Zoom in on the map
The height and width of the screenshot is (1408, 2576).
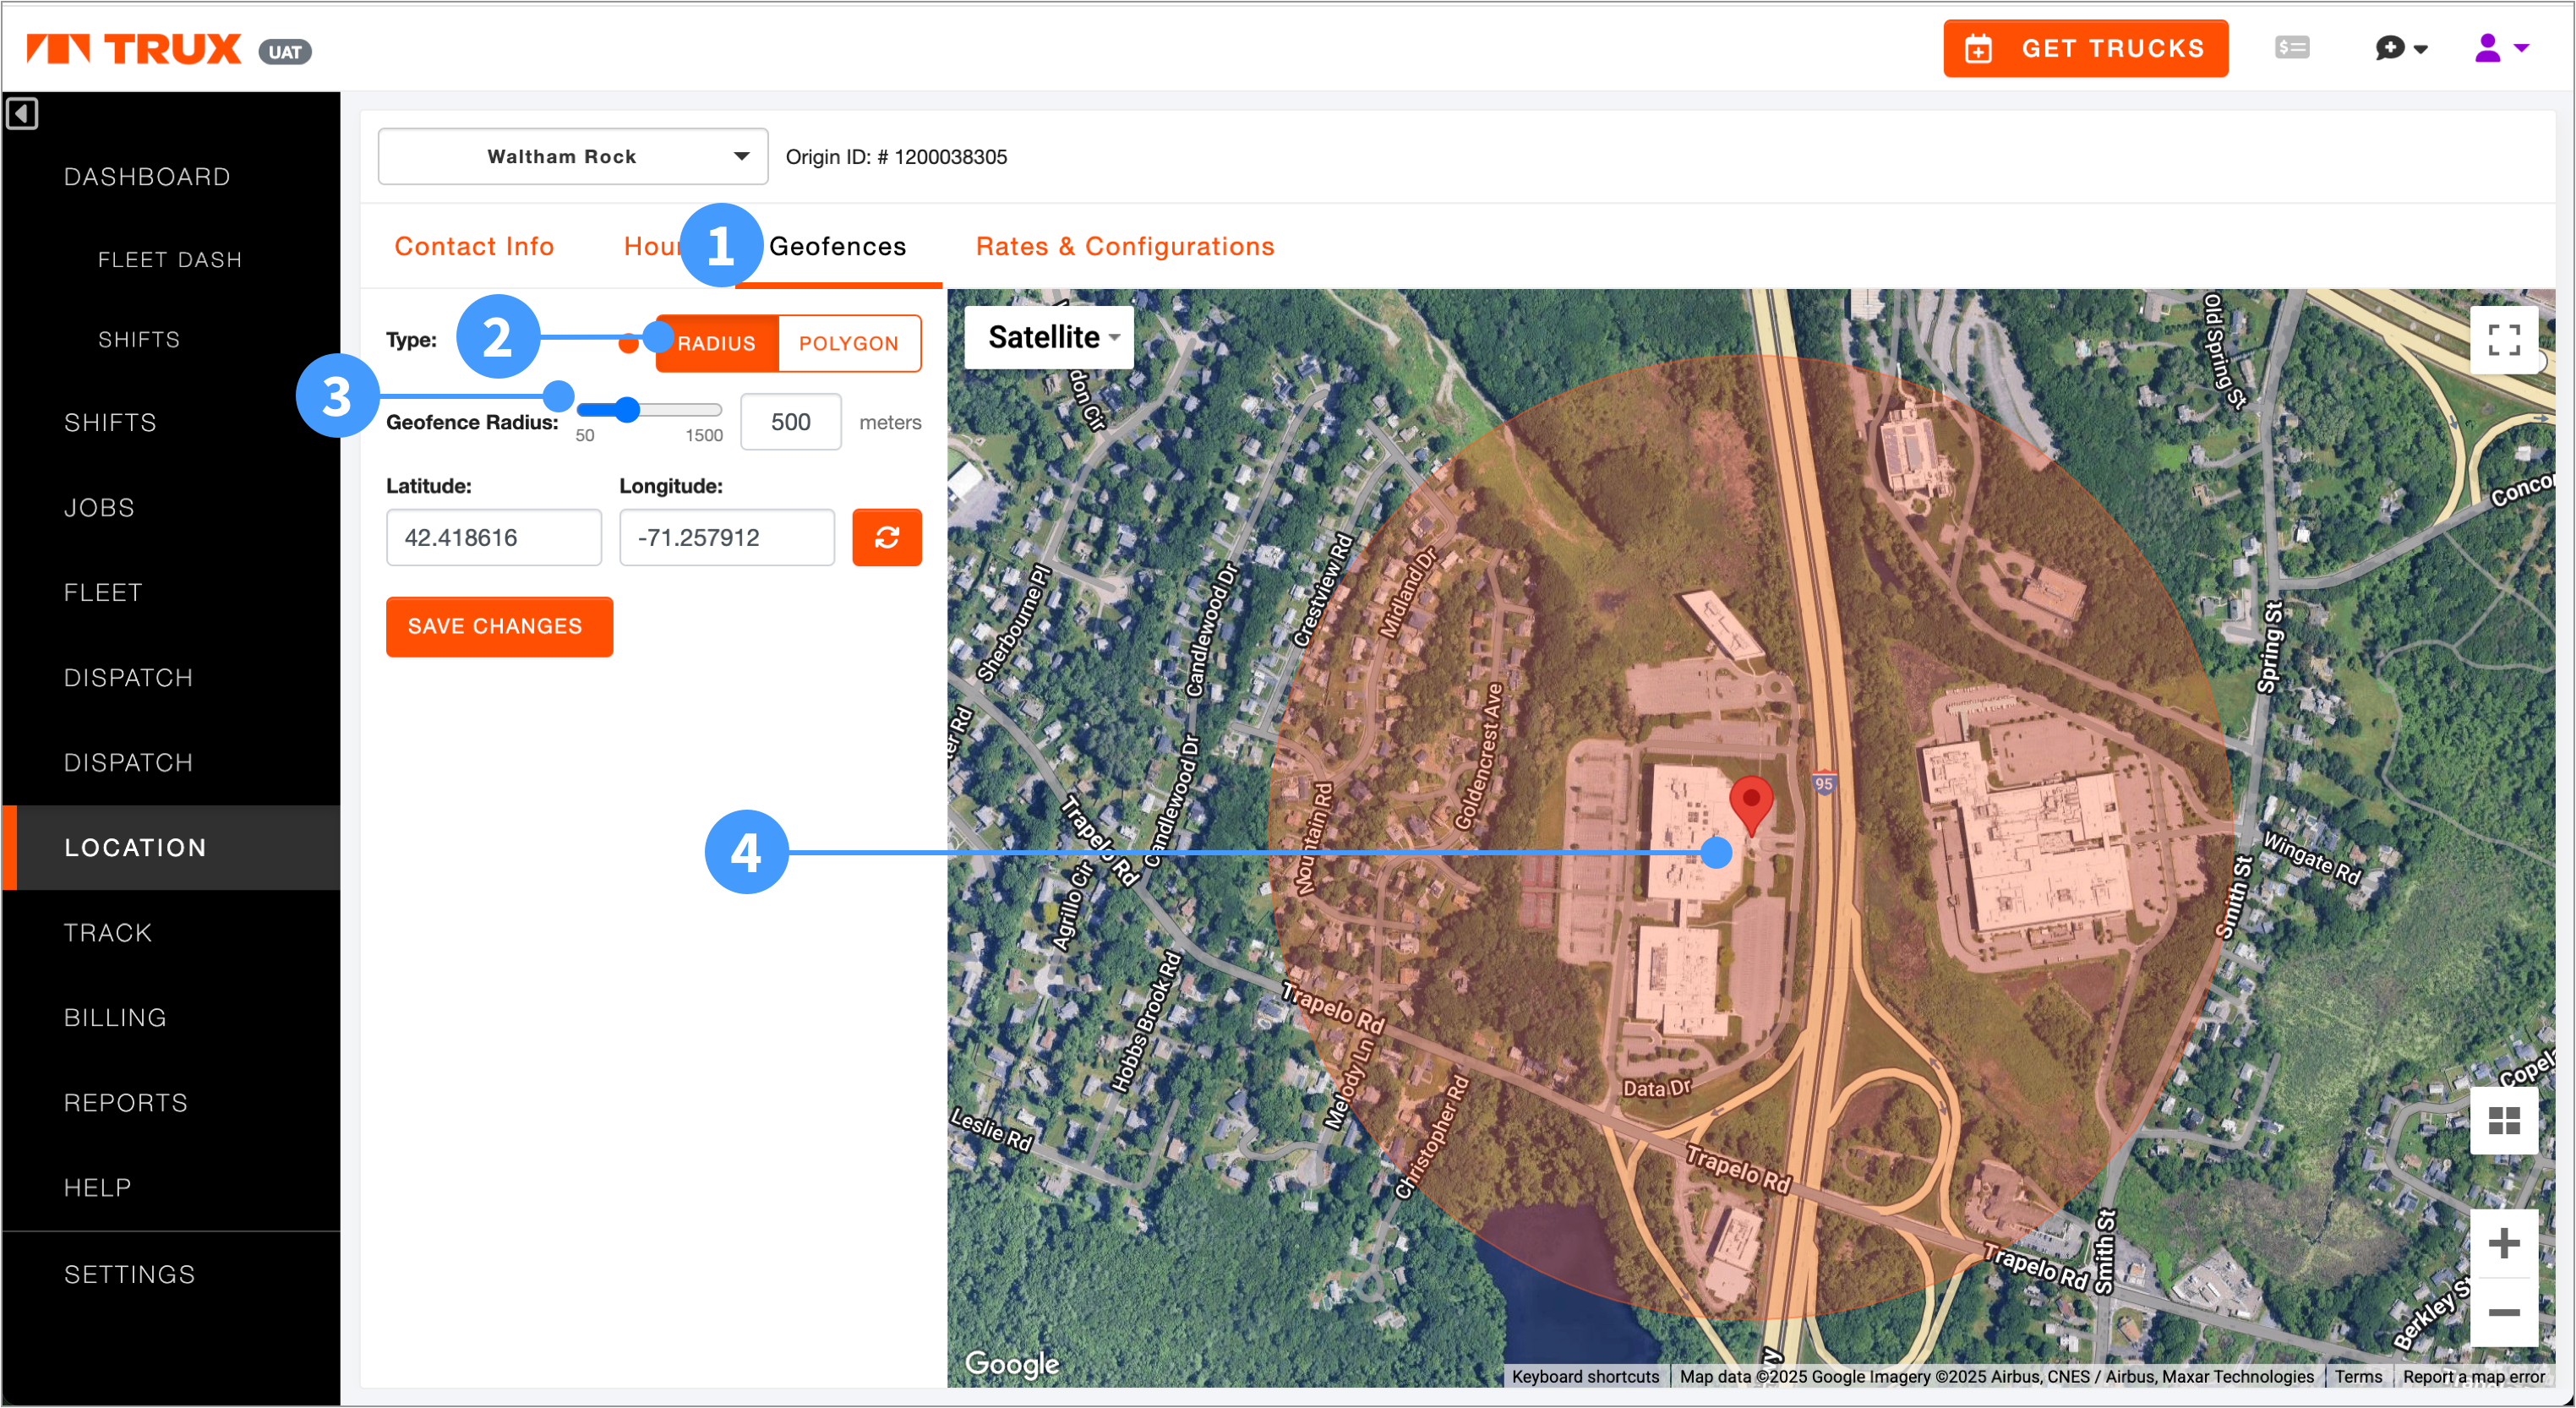click(2503, 1243)
